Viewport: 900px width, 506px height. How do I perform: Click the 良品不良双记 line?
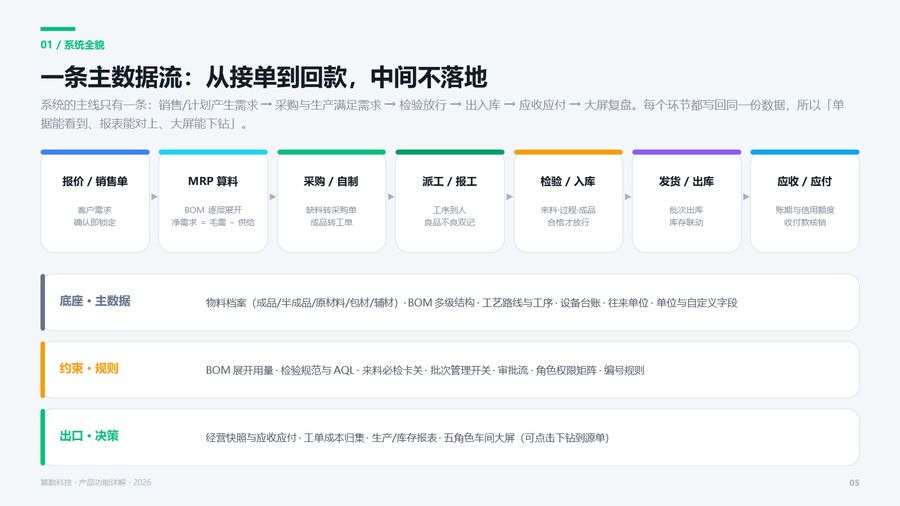(x=449, y=222)
